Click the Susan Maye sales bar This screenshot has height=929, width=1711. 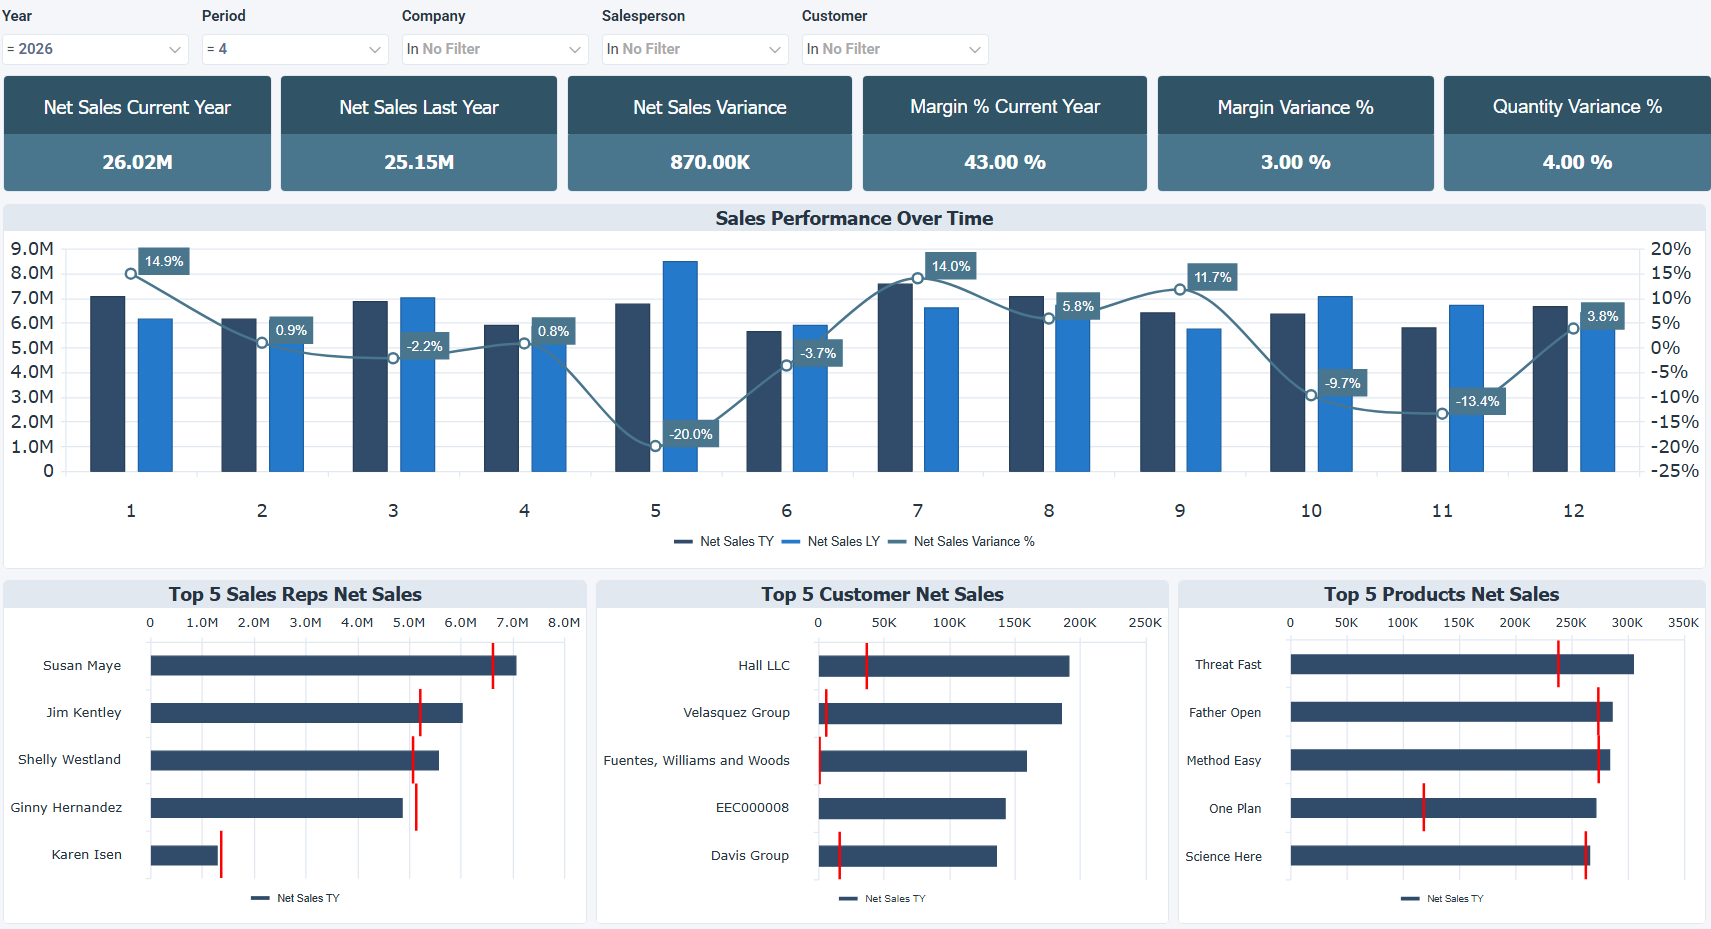pyautogui.click(x=334, y=665)
